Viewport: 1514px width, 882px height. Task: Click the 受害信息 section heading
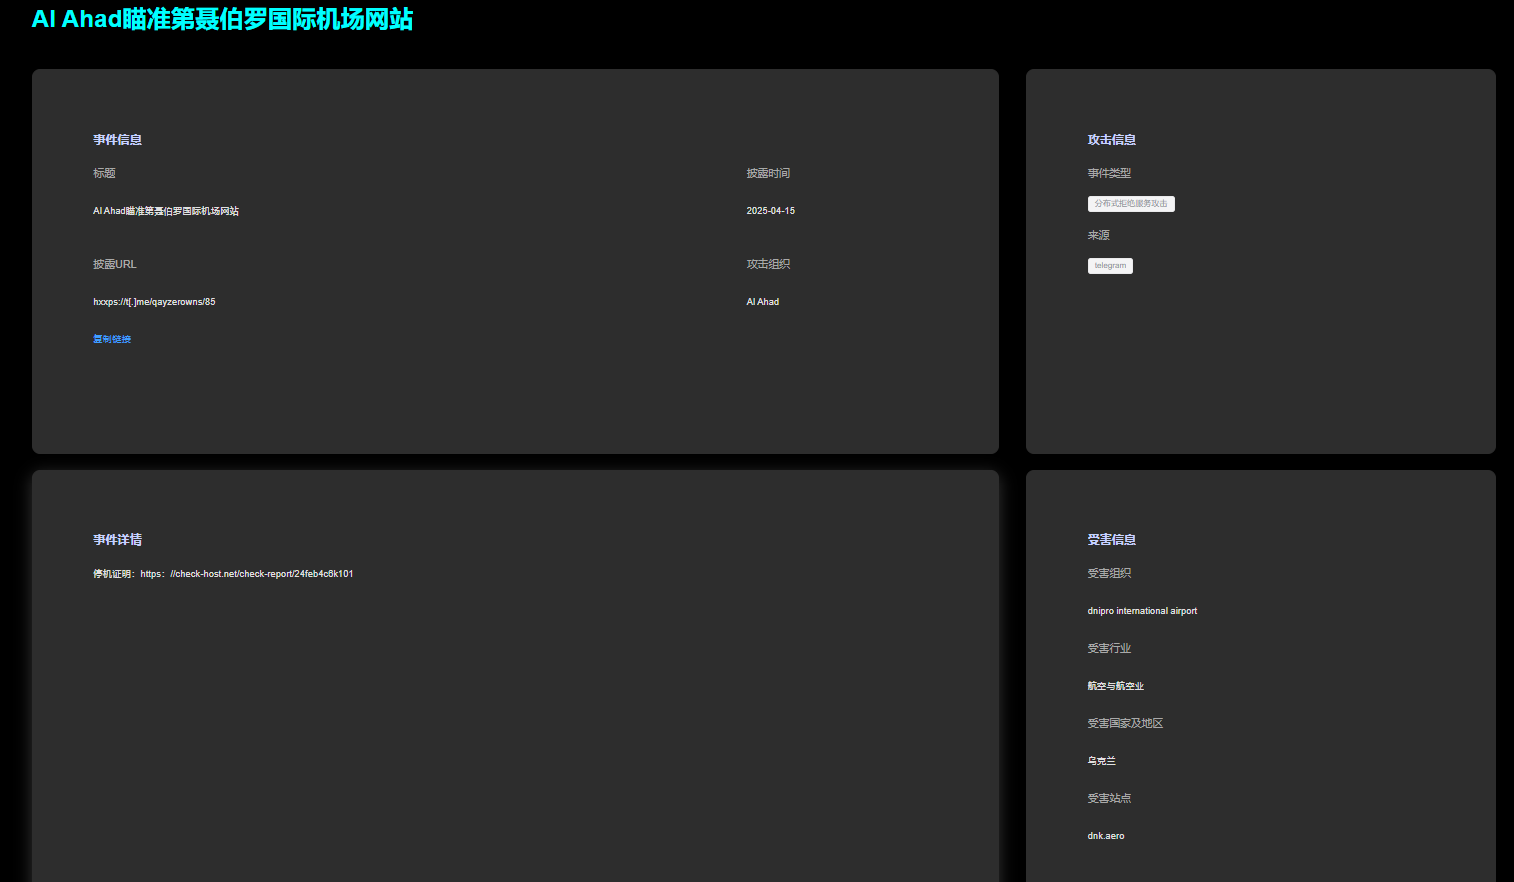pyautogui.click(x=1111, y=540)
